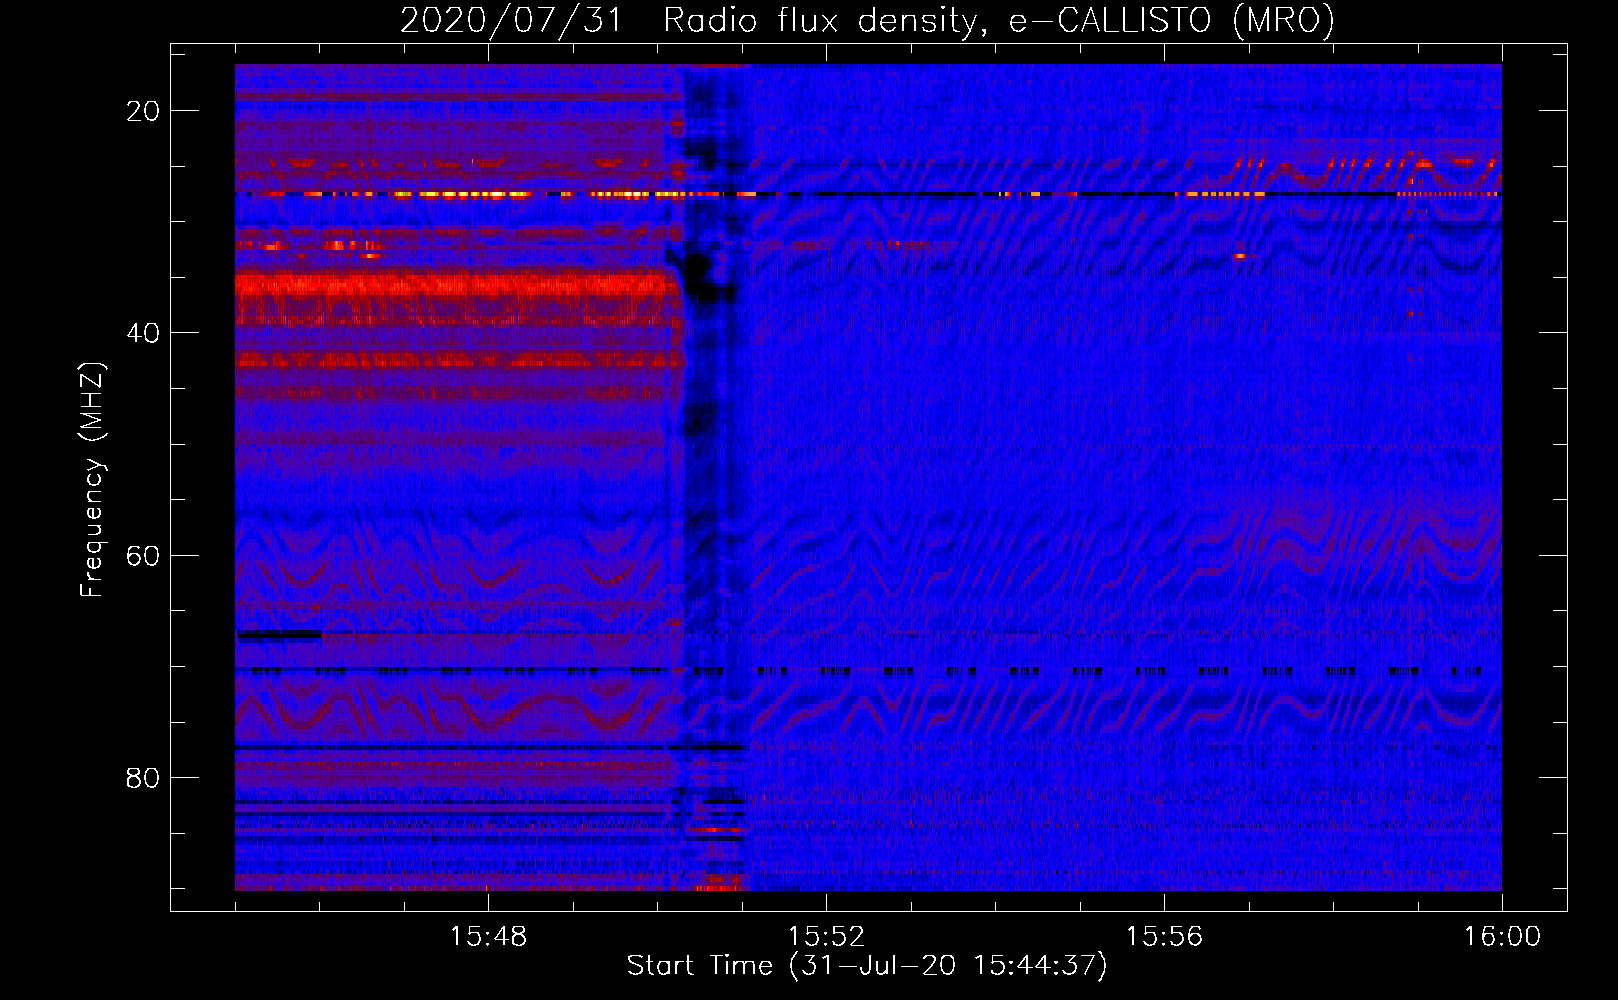The image size is (1618, 1000).
Task: Click the frequency tick label 80
Action: tap(143, 777)
